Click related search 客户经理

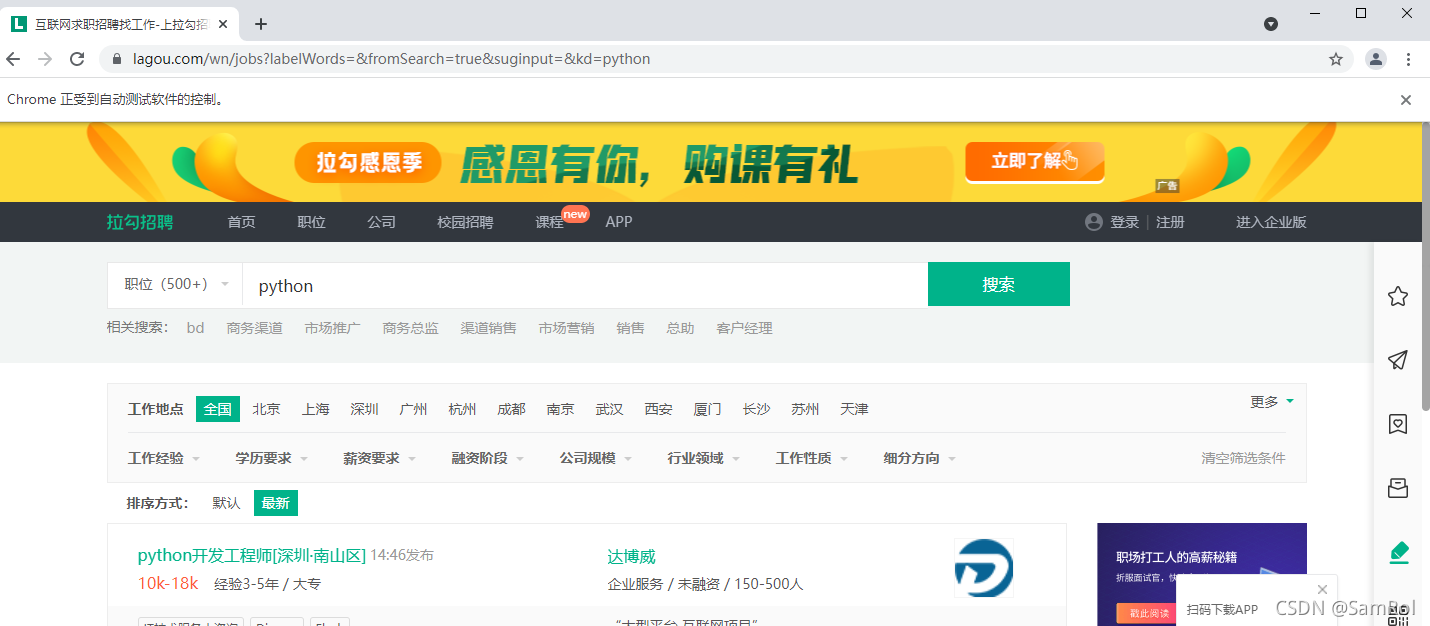pos(745,328)
